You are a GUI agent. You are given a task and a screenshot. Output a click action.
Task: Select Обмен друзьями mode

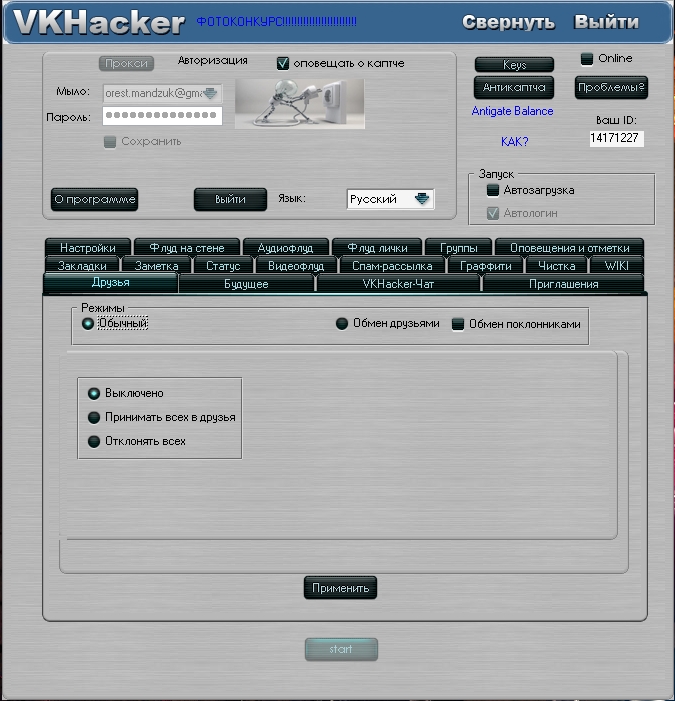click(x=342, y=323)
